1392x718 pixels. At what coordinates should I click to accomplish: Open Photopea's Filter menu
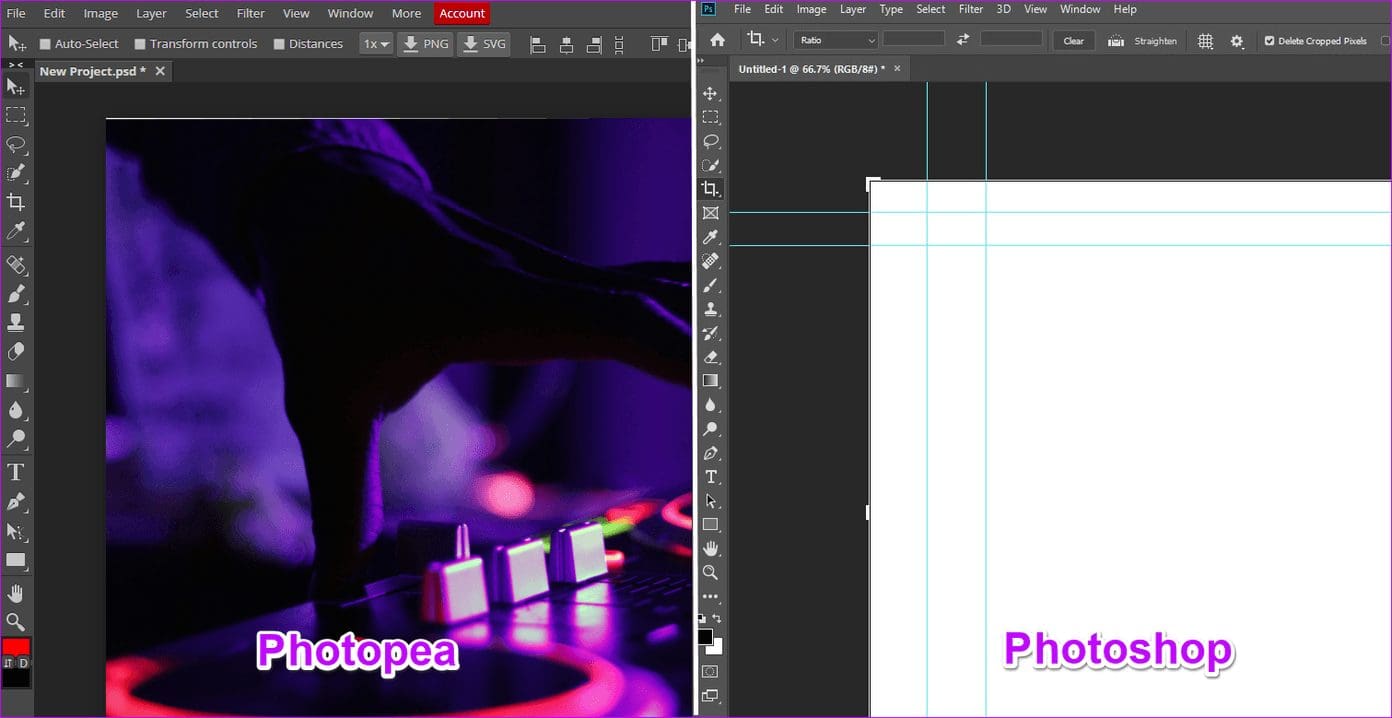coord(251,13)
